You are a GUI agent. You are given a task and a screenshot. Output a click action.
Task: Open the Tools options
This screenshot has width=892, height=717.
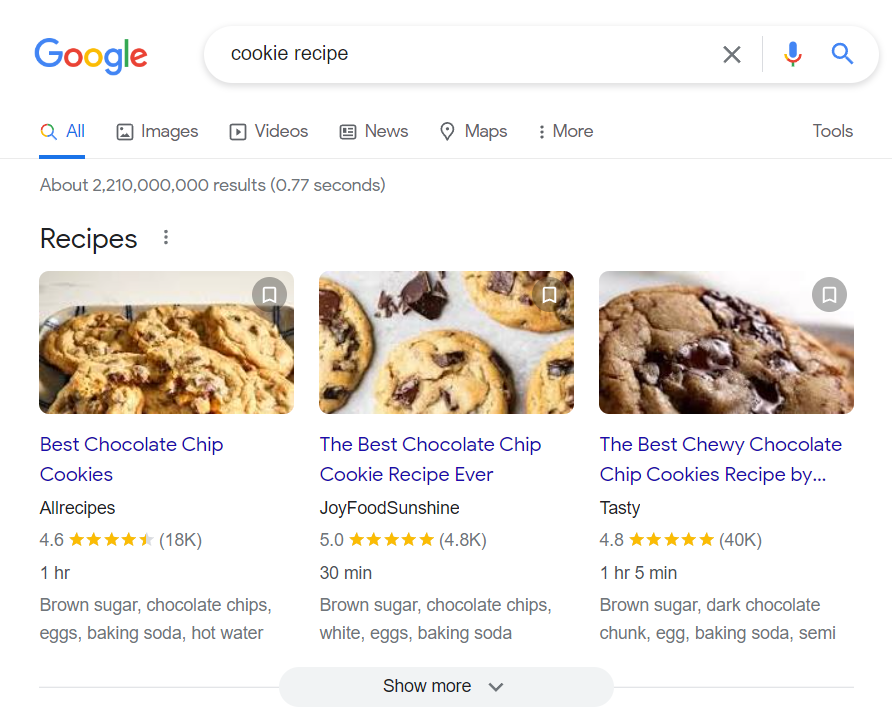click(832, 131)
